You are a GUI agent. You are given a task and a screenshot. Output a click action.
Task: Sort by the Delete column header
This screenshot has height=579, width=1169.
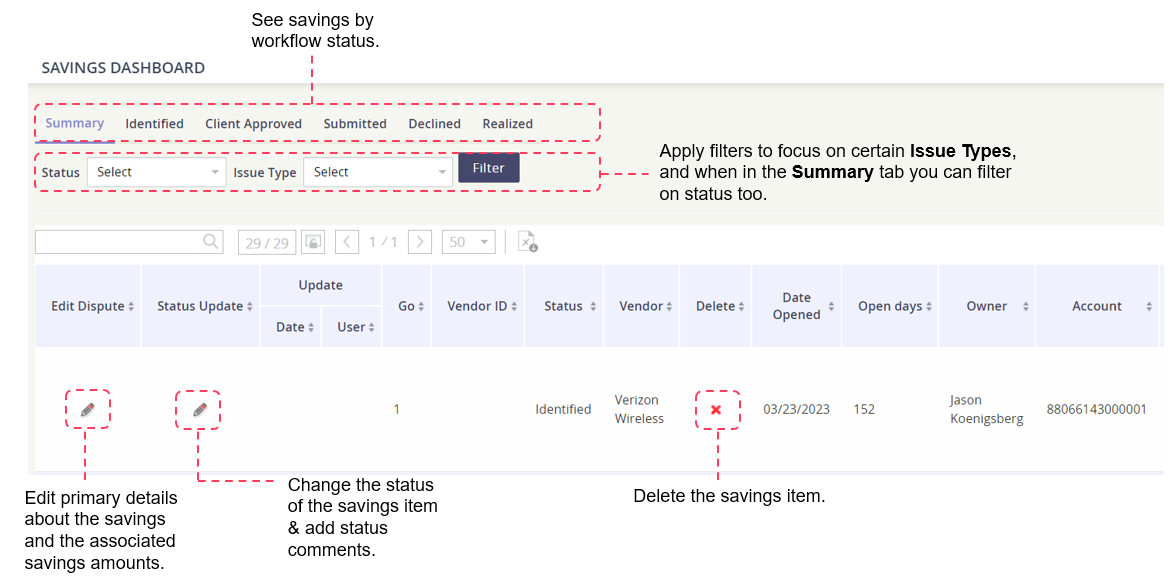(x=716, y=306)
